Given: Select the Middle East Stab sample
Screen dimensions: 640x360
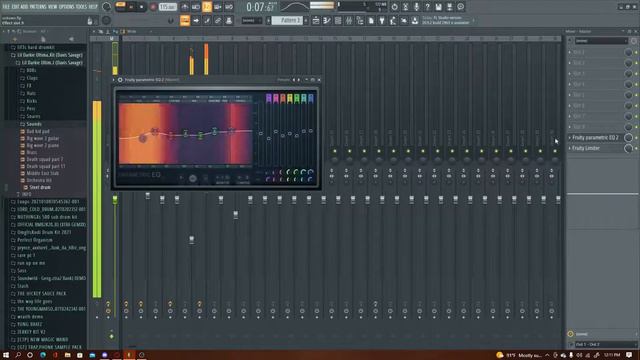Looking at the screenshot, I should [x=42, y=173].
